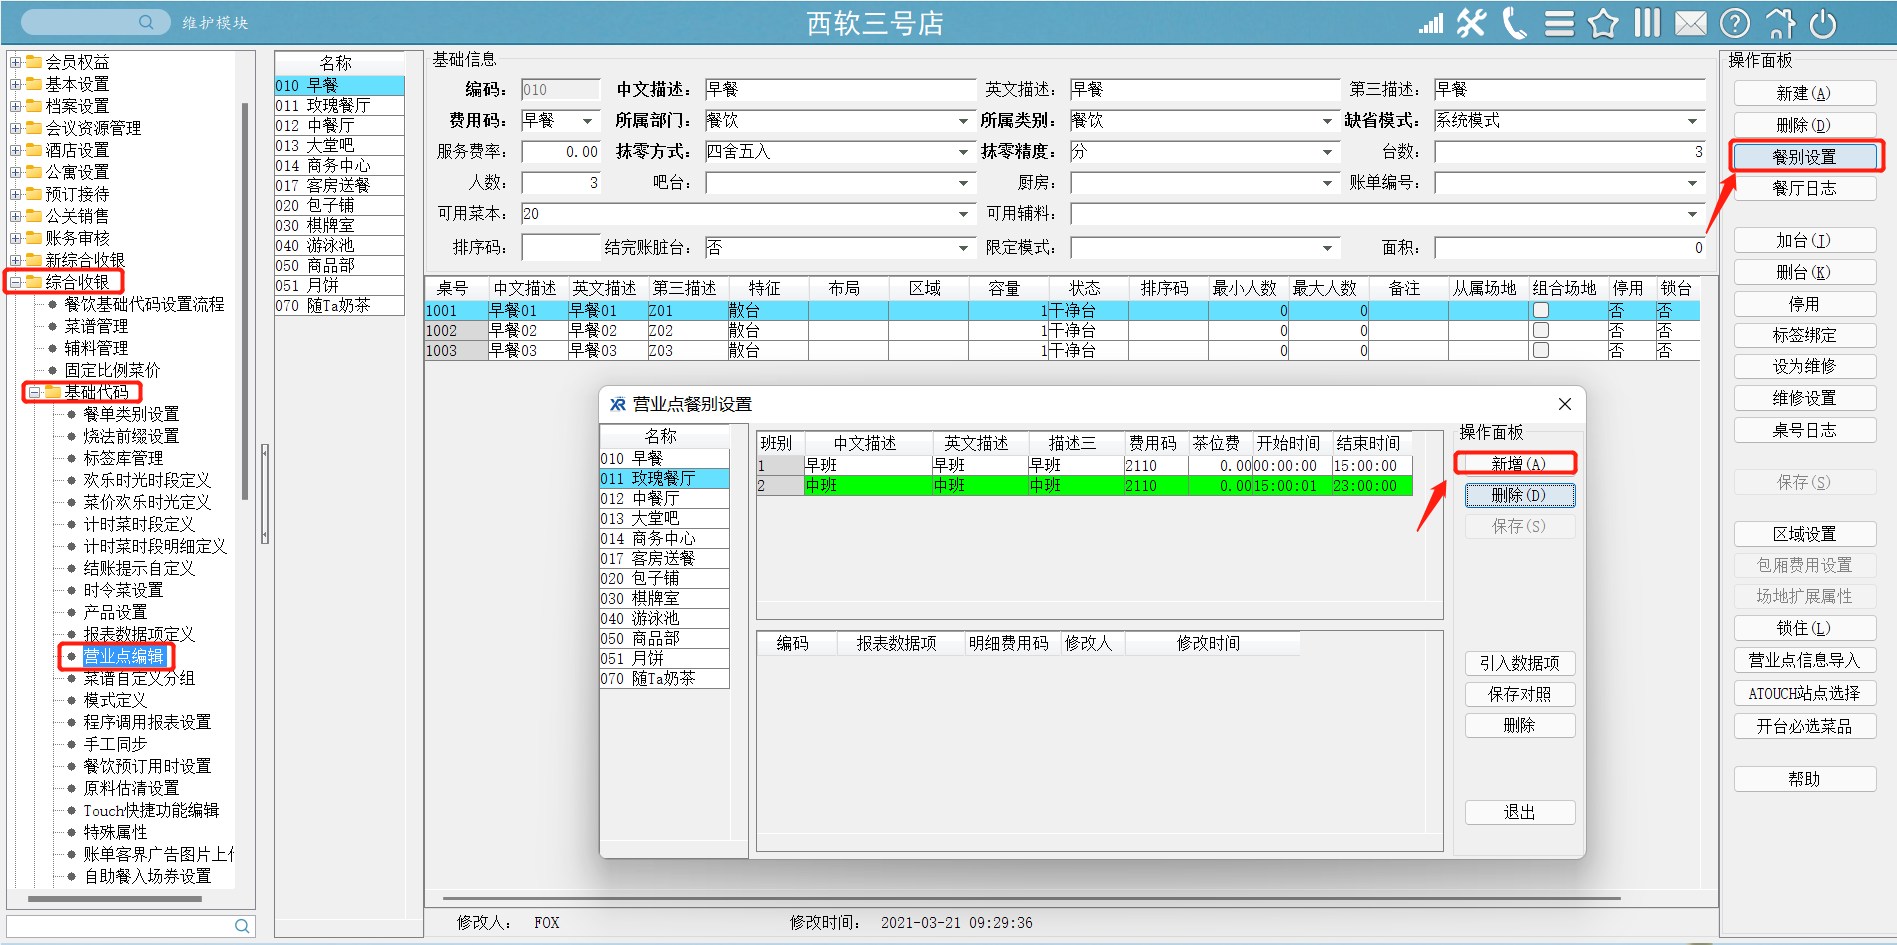Viewport: 1897px width, 945px height.
Task: Expand the 酒店设置 tree node
Action: (16, 150)
